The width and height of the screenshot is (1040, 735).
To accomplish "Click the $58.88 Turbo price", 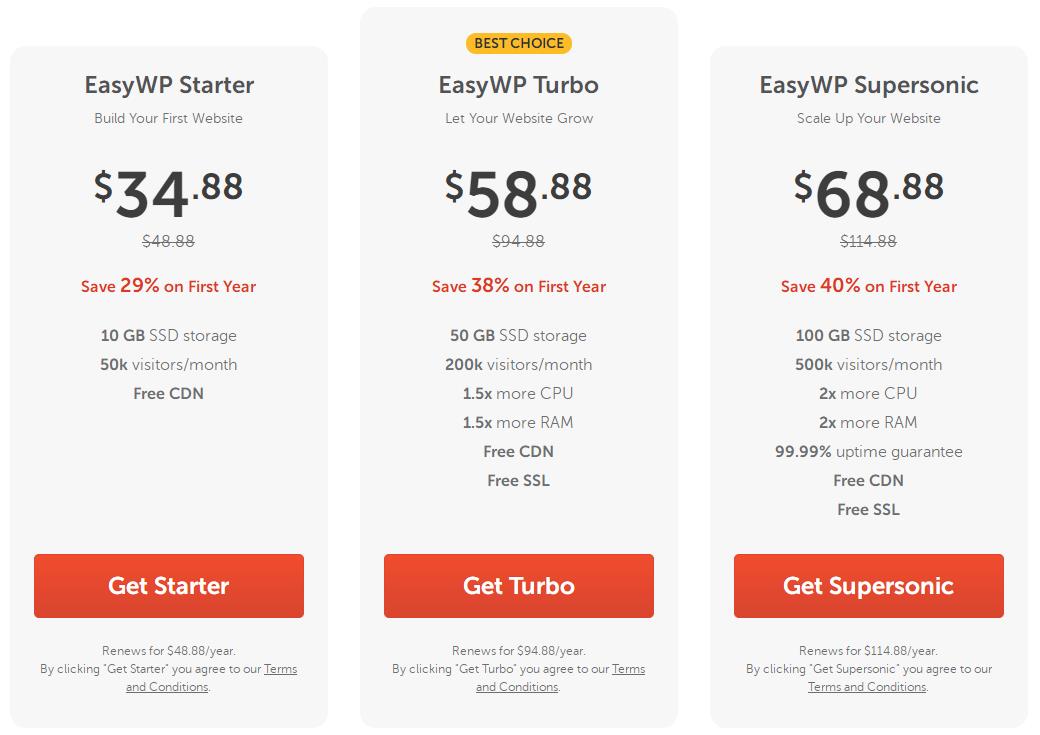I will click(518, 191).
